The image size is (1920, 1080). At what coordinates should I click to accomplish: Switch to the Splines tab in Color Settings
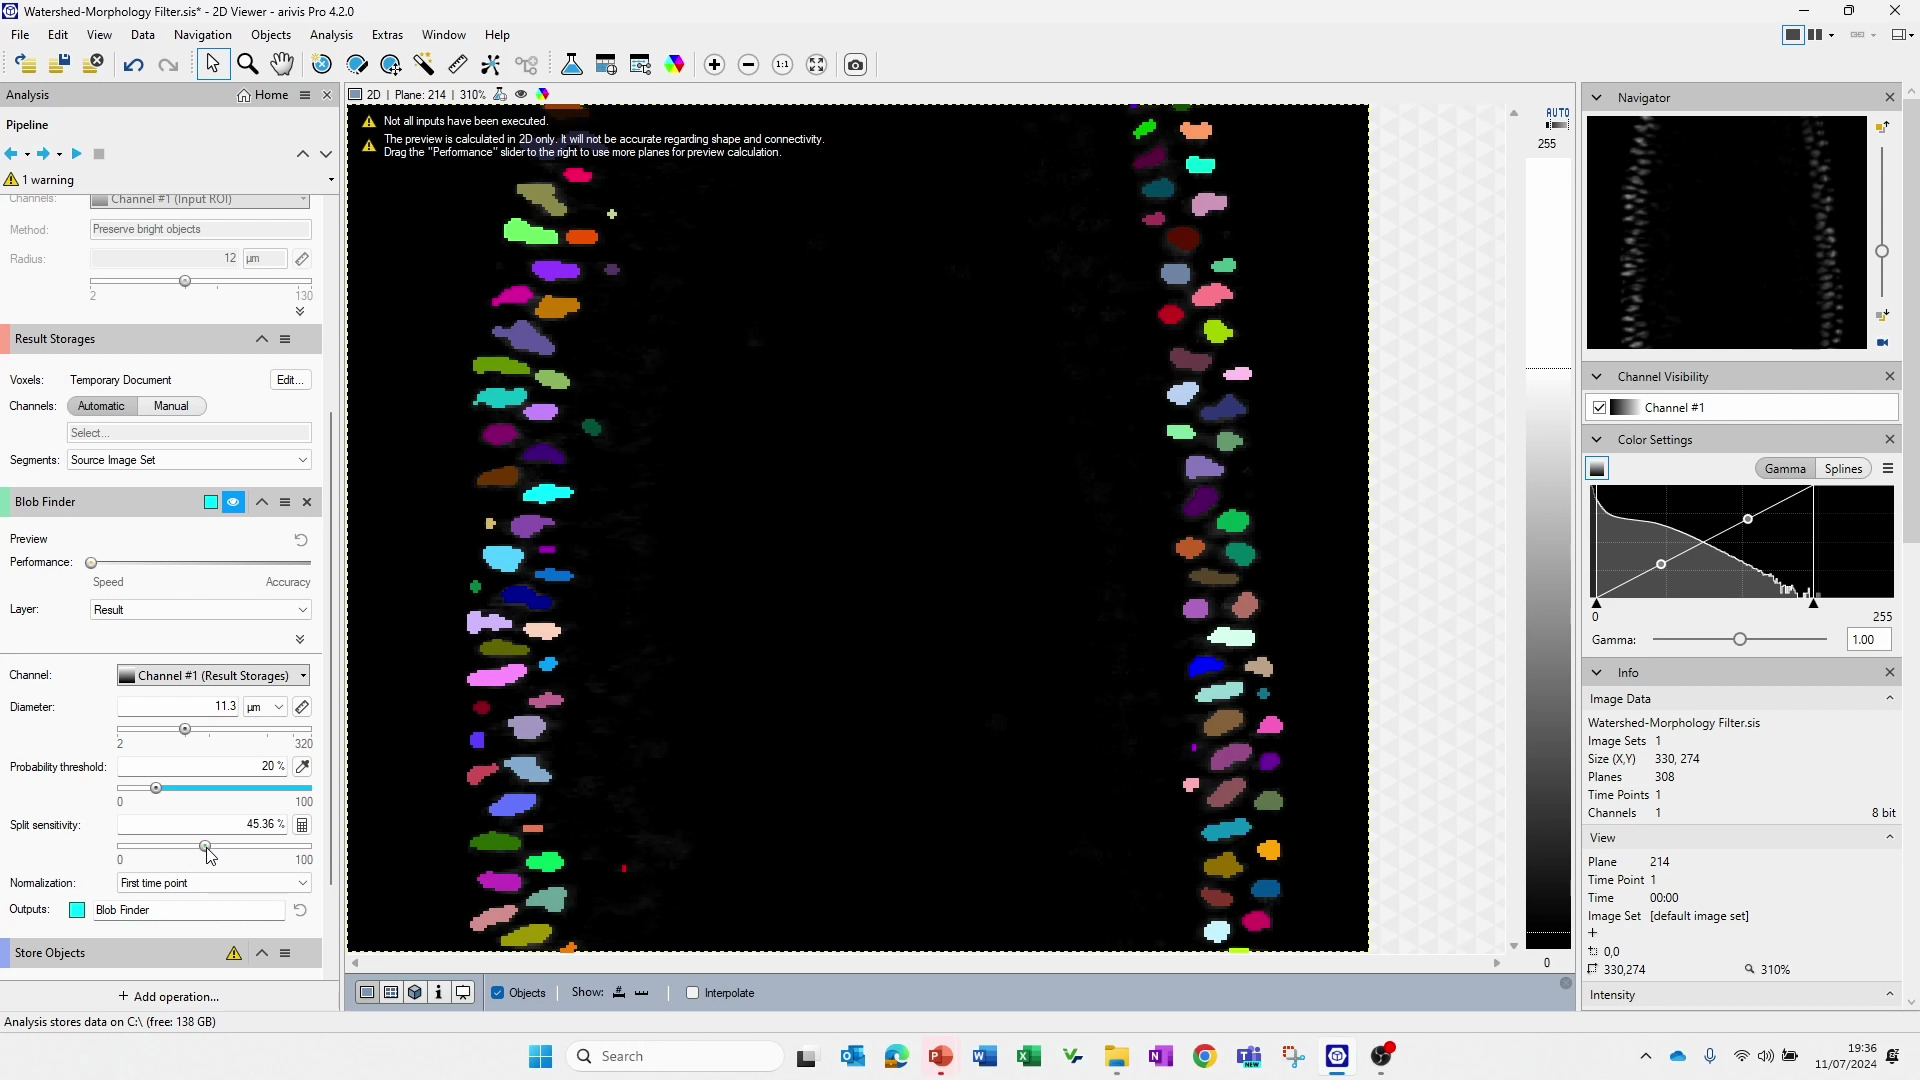[1843, 468]
